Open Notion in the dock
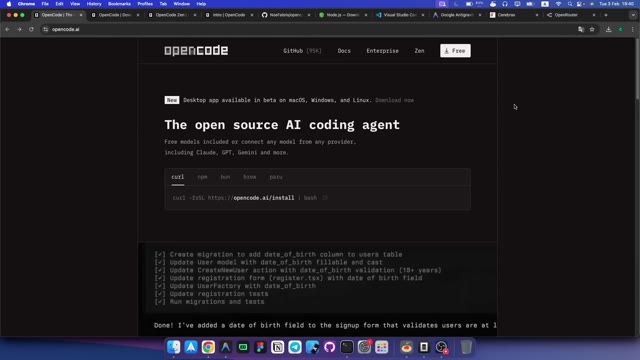The image size is (640, 360). 278,347
